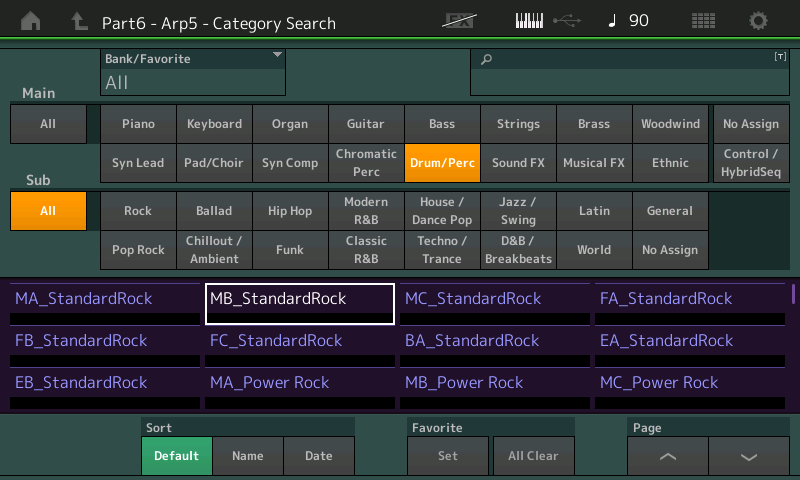This screenshot has width=800, height=480.
Task: Go to the previous page with up chevron
Action: coord(668,456)
